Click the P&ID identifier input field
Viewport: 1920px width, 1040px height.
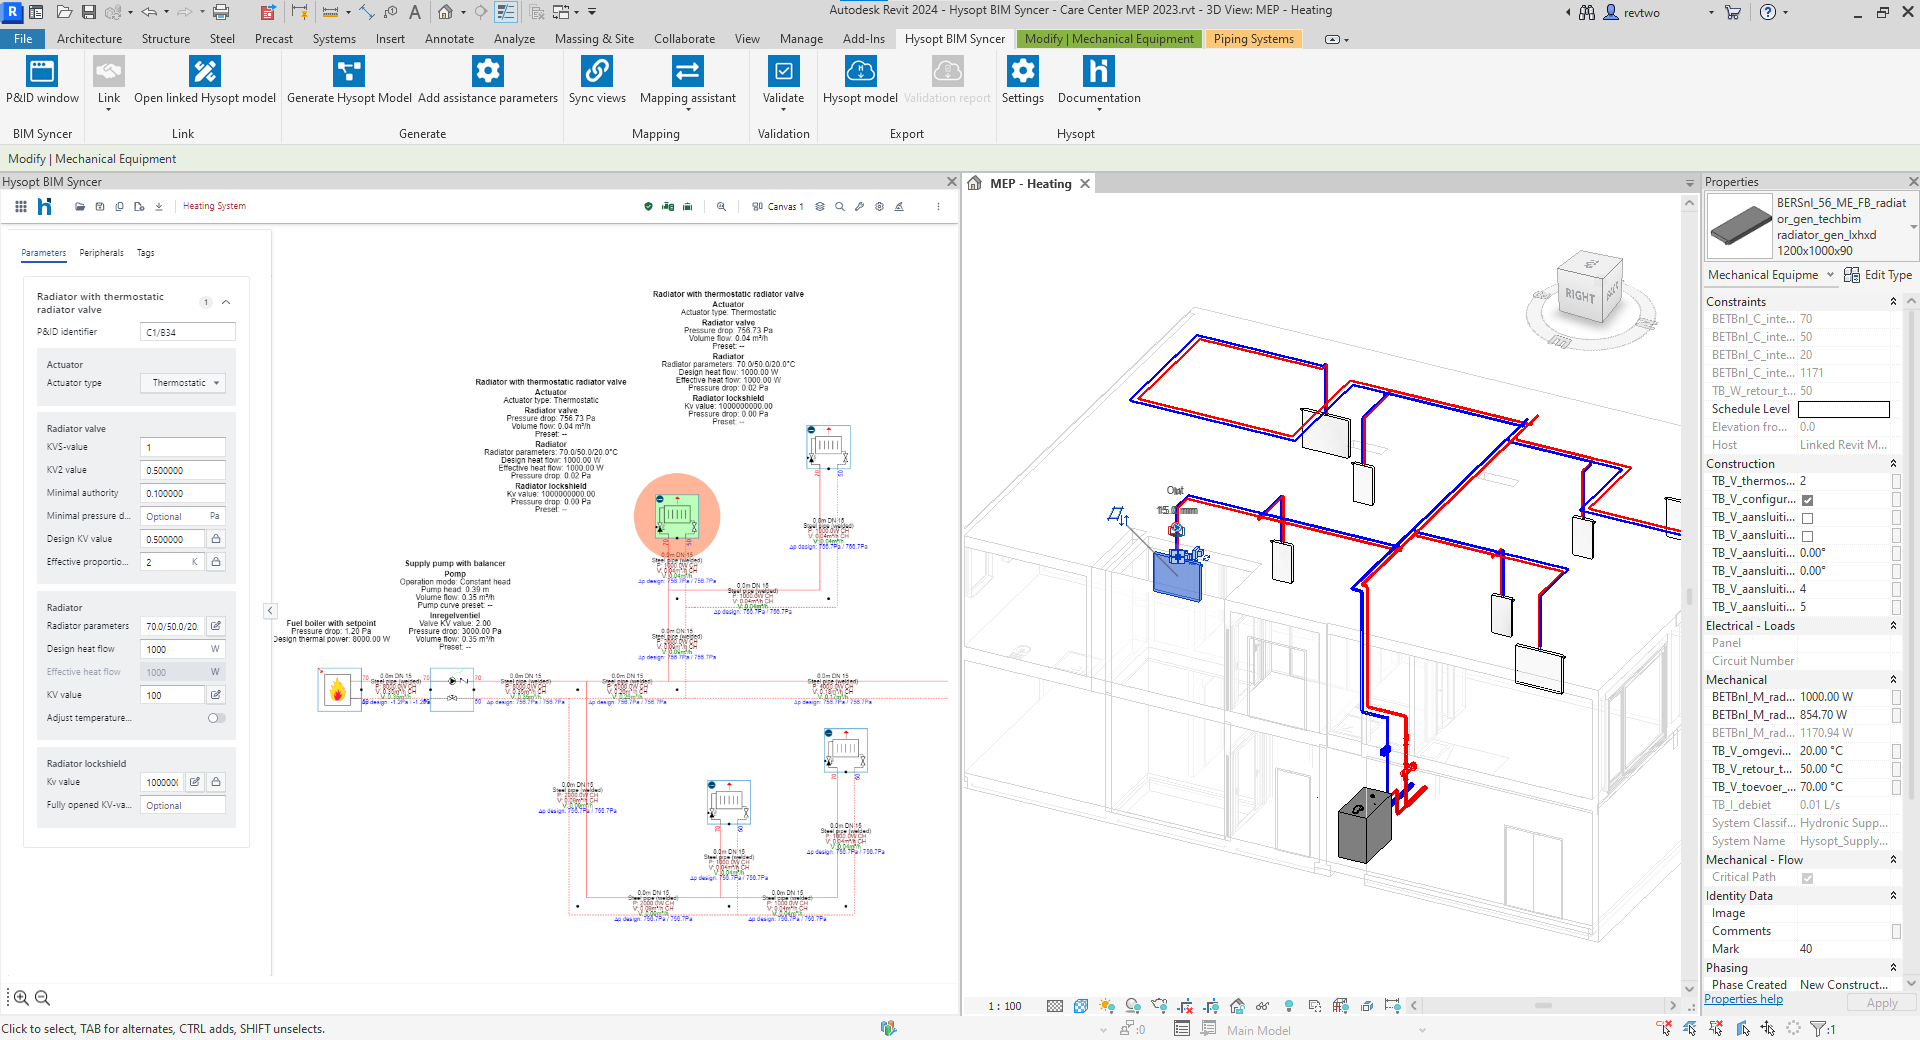pyautogui.click(x=188, y=332)
